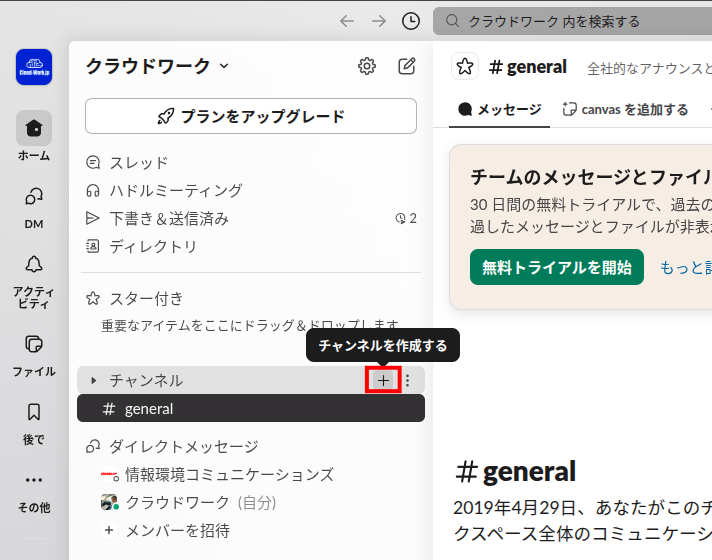The width and height of the screenshot is (712, 560).
Task: Click the workspace search field
Action: coord(572,21)
